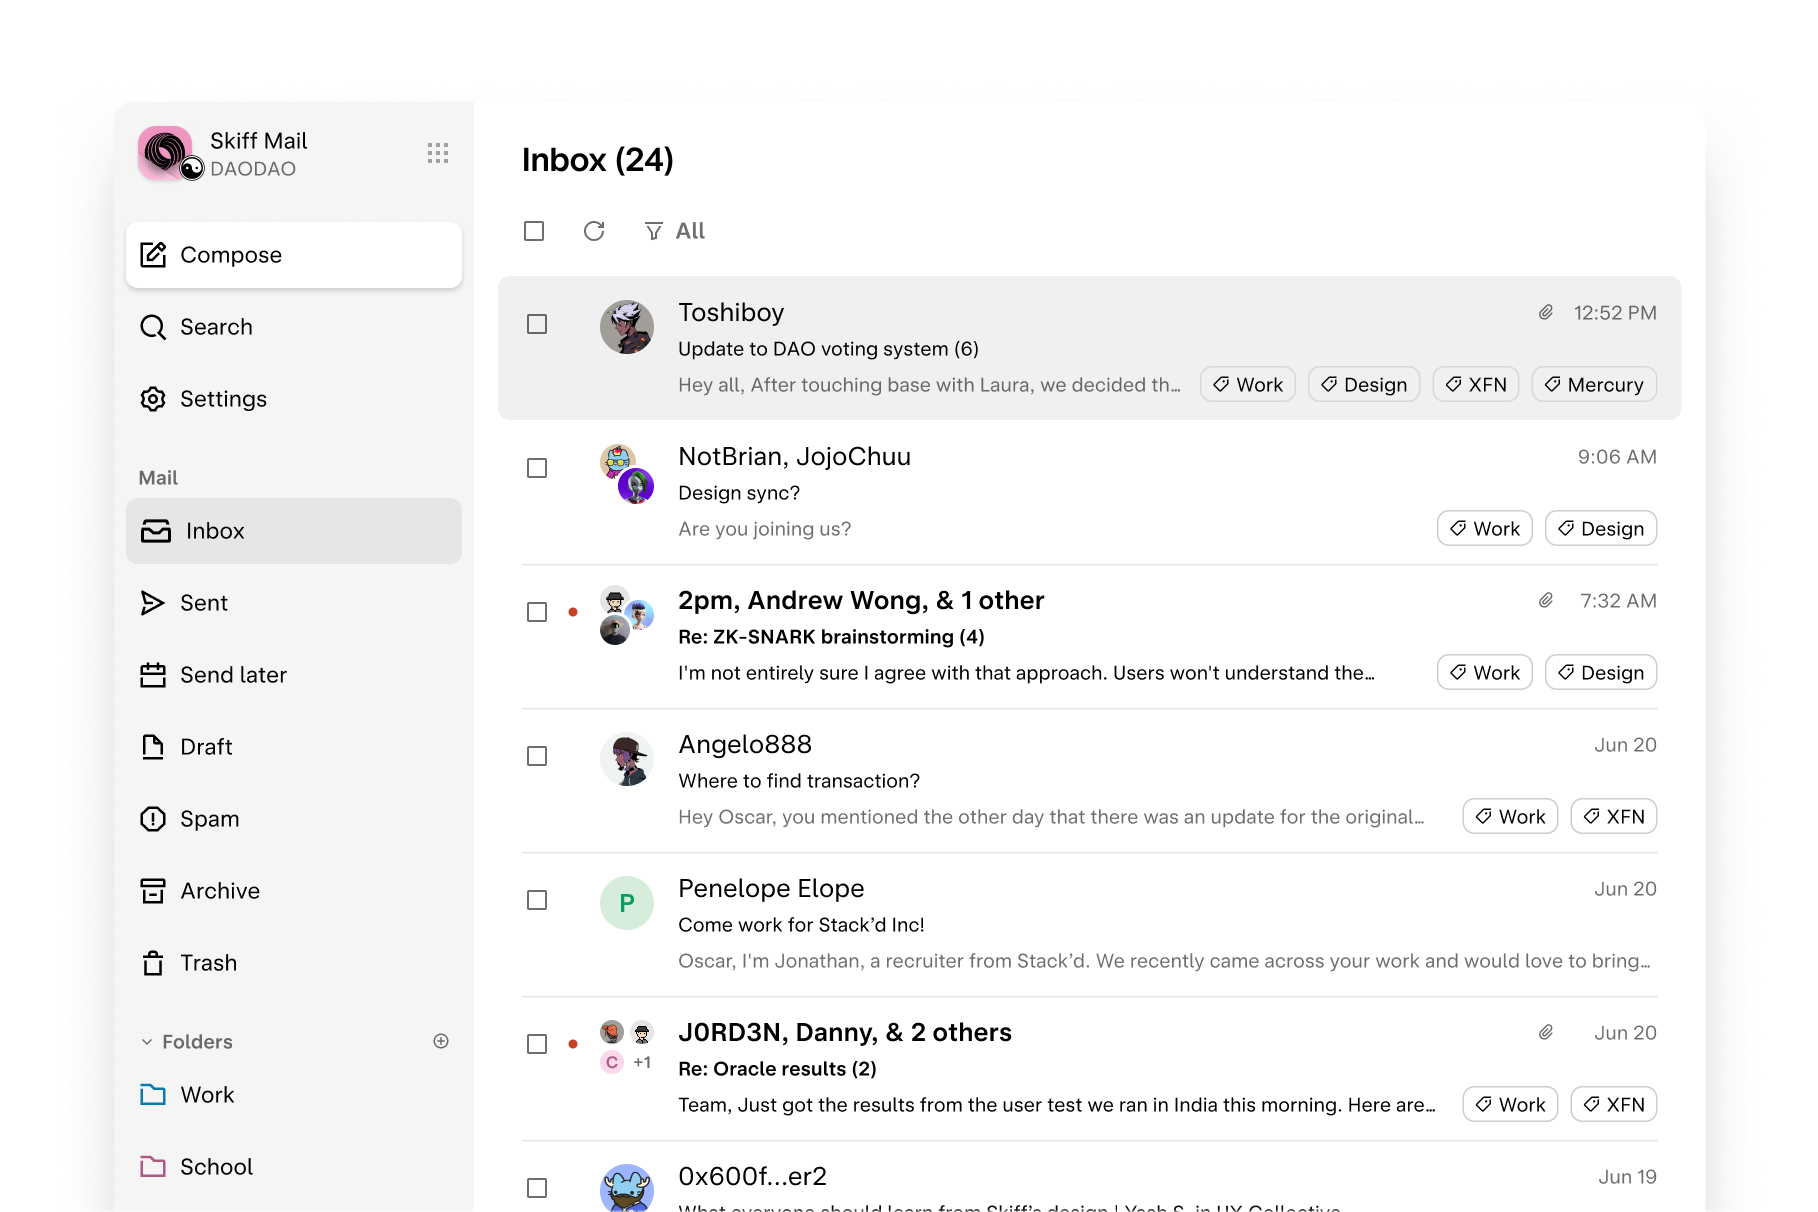Open the Draft mailbox

pyautogui.click(x=294, y=747)
